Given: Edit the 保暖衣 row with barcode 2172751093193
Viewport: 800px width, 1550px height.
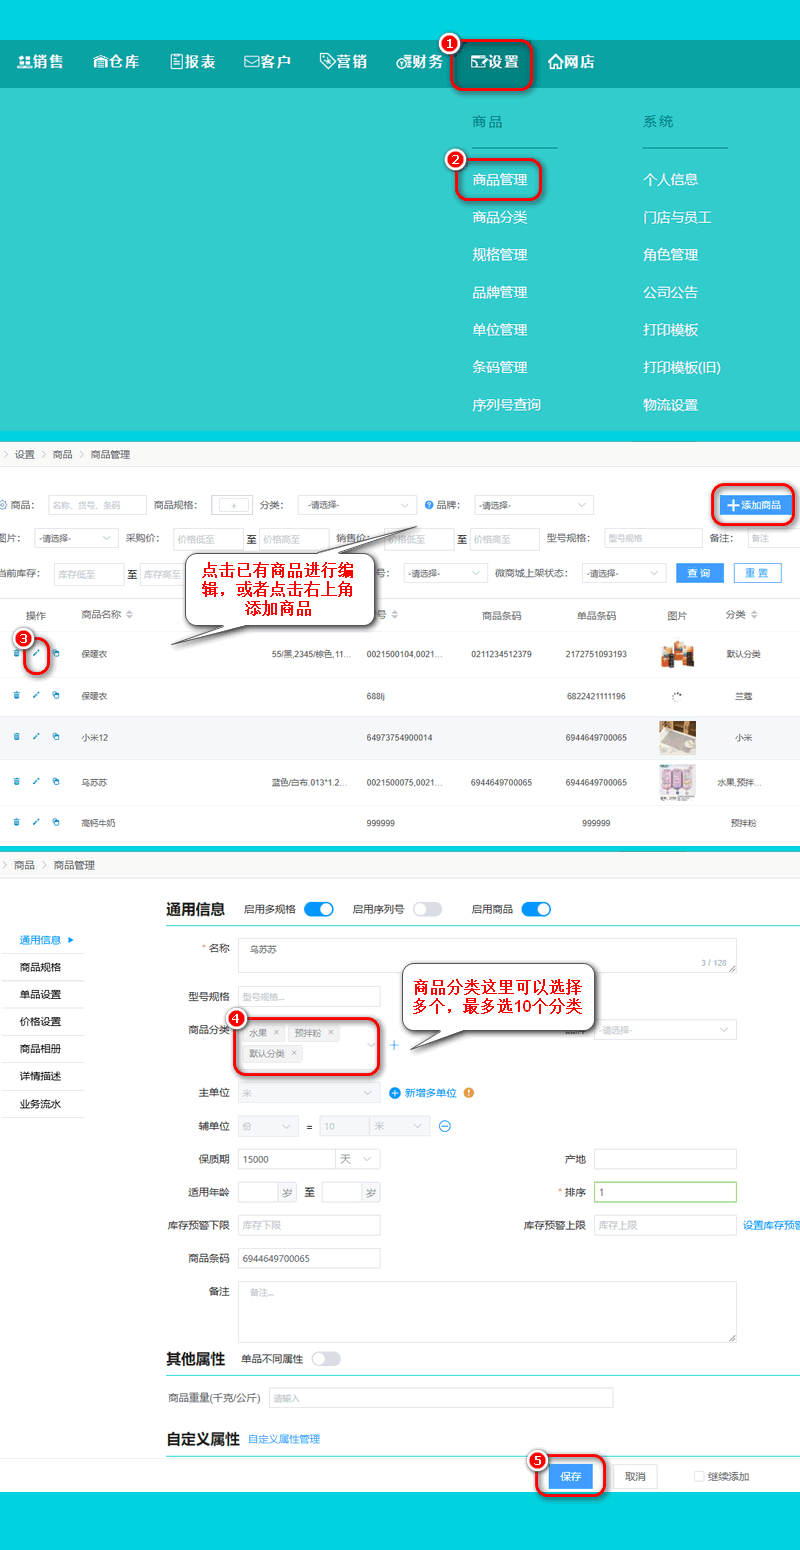Looking at the screenshot, I should (x=36, y=653).
